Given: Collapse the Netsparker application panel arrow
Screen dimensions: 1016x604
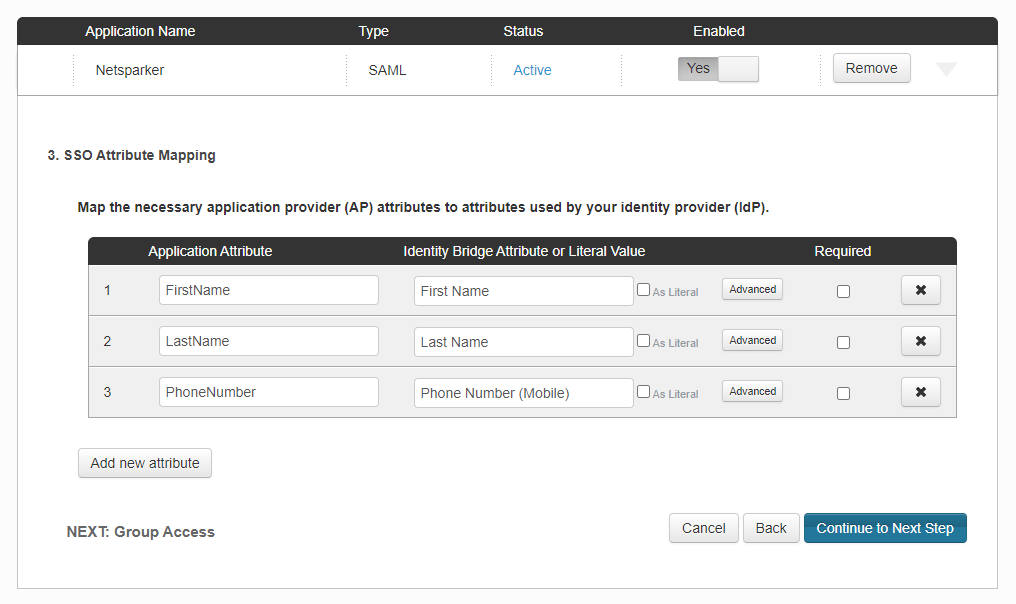Looking at the screenshot, I should point(946,69).
